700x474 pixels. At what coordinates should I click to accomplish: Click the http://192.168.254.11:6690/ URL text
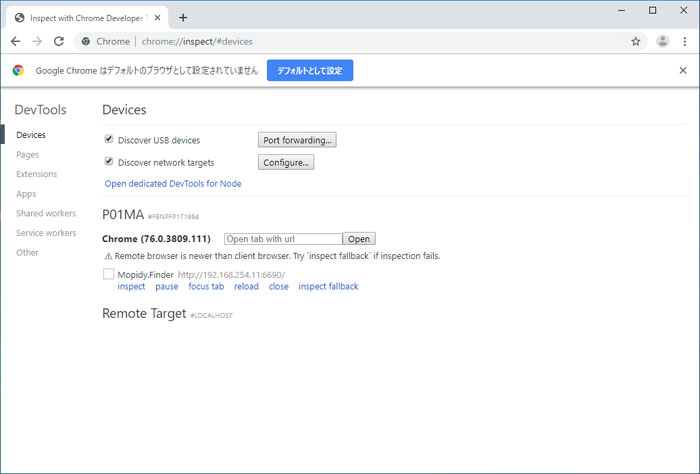click(231, 275)
